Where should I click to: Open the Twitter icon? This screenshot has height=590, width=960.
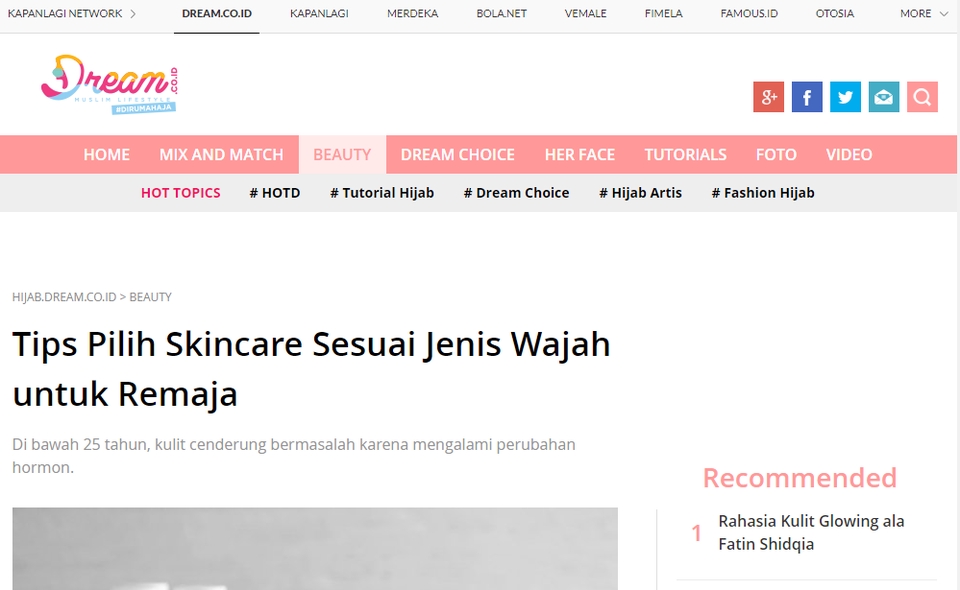[846, 97]
